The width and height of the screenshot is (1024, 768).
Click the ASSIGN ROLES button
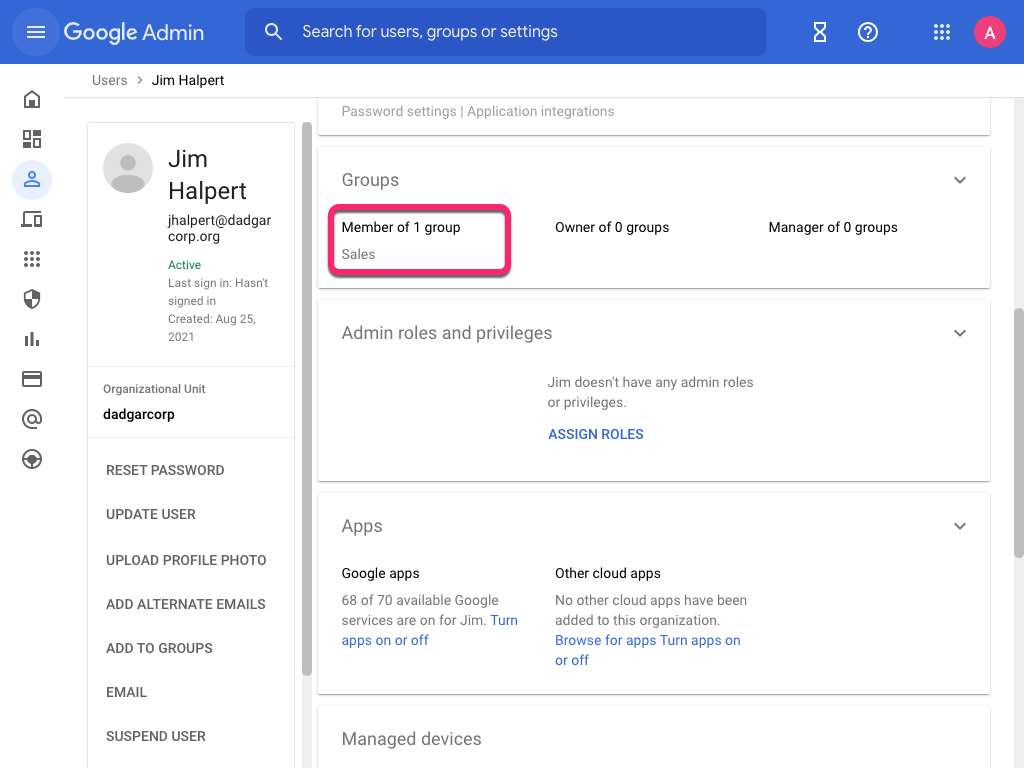[x=596, y=434]
